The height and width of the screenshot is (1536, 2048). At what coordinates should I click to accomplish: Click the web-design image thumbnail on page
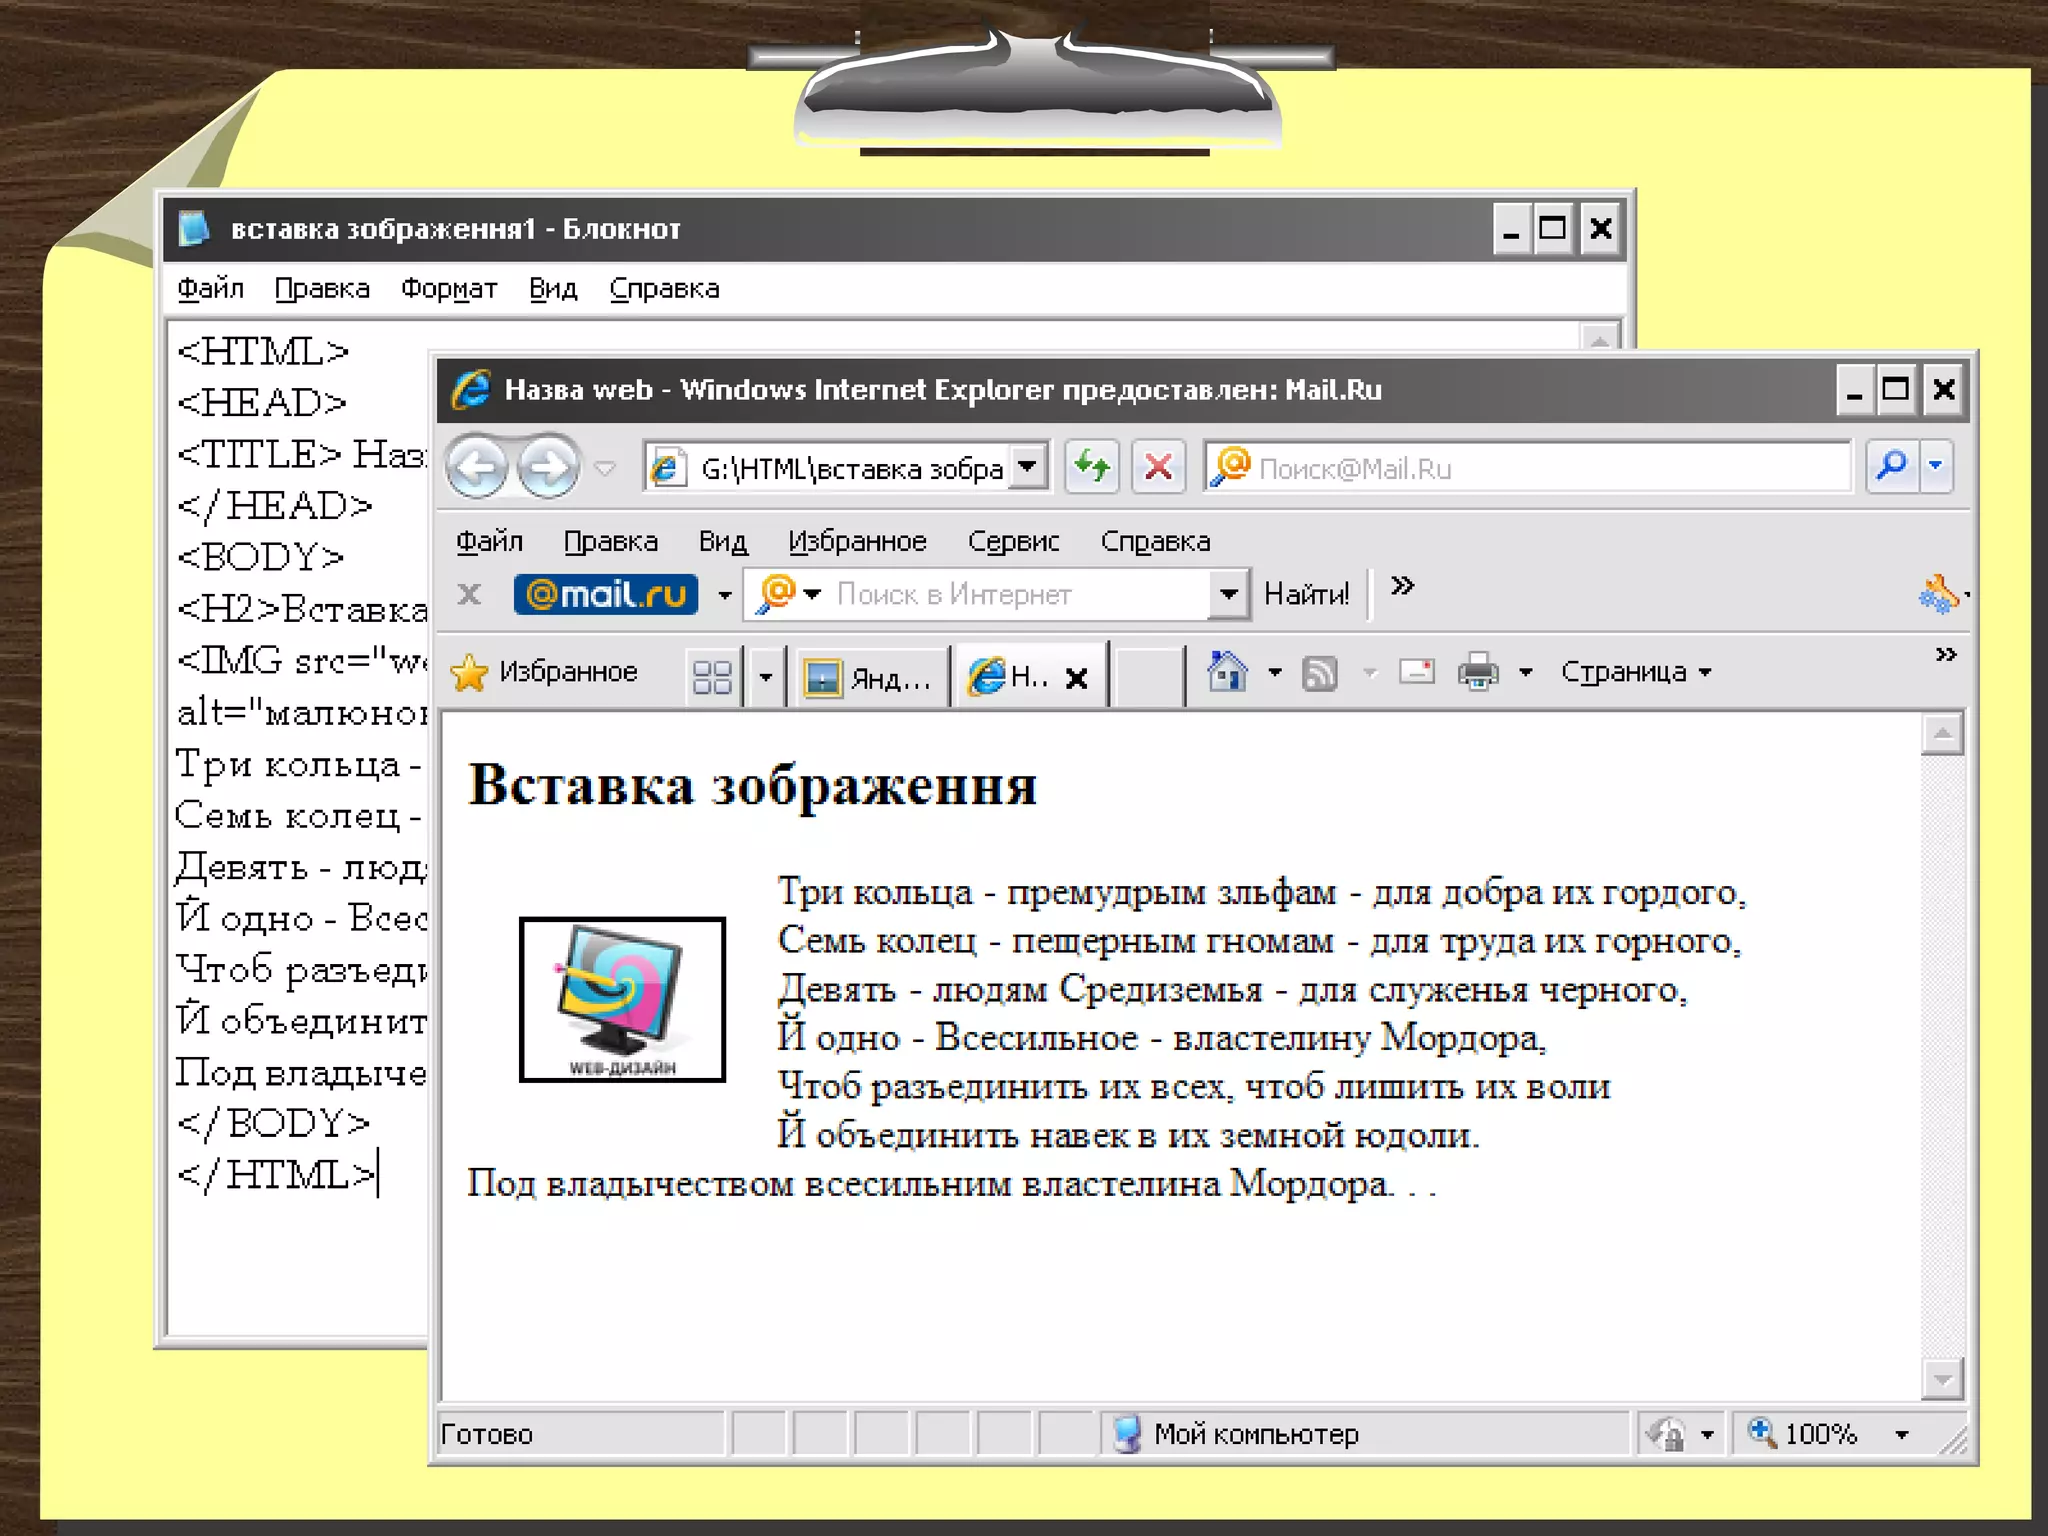point(622,999)
